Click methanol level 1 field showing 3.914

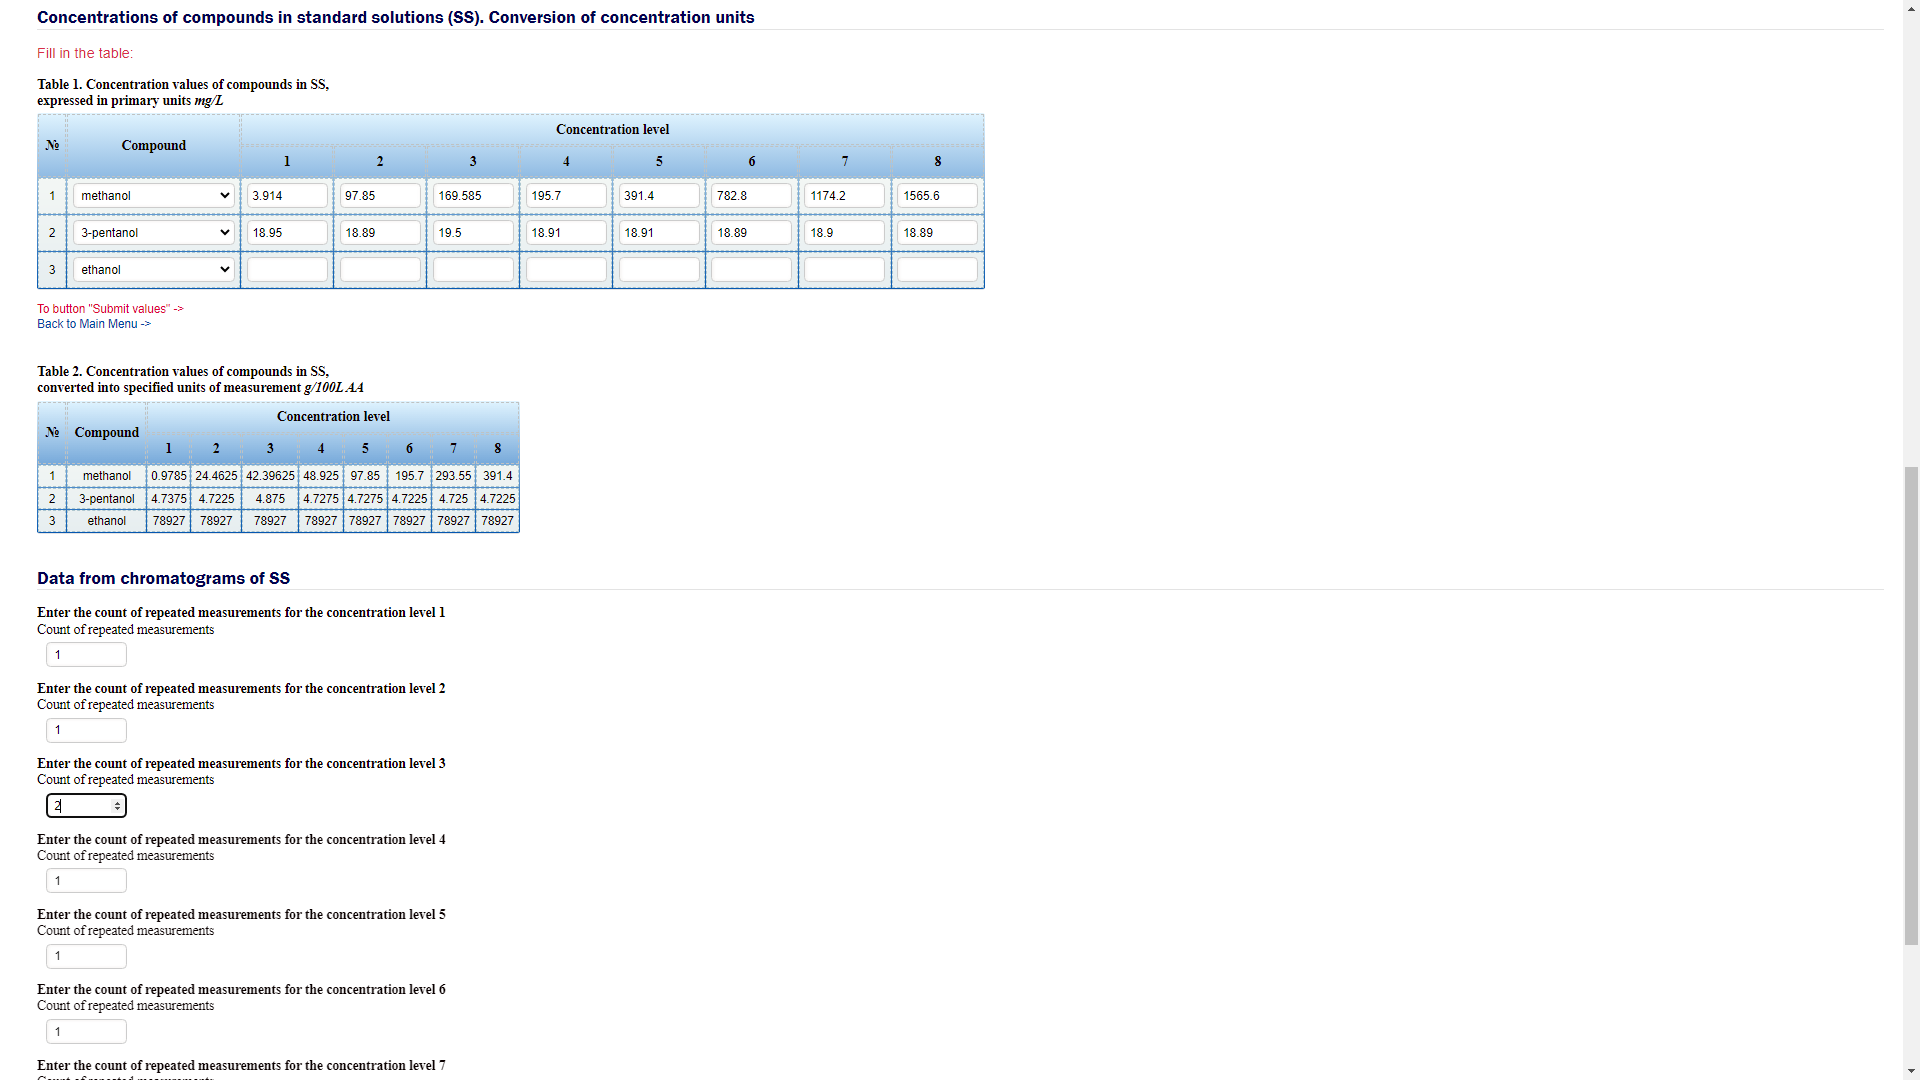287,196
